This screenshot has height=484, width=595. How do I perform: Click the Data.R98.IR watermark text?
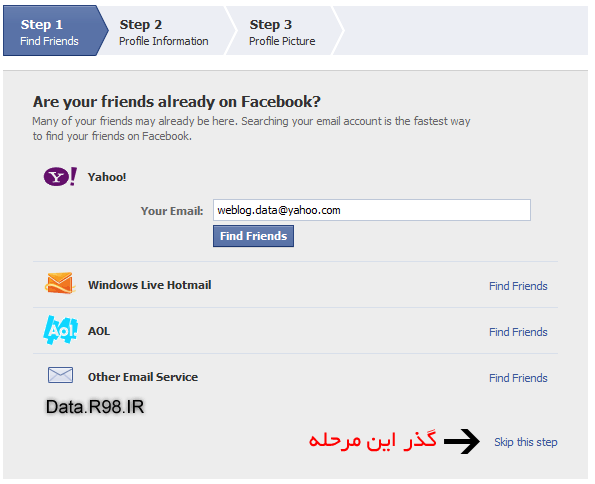(95, 407)
